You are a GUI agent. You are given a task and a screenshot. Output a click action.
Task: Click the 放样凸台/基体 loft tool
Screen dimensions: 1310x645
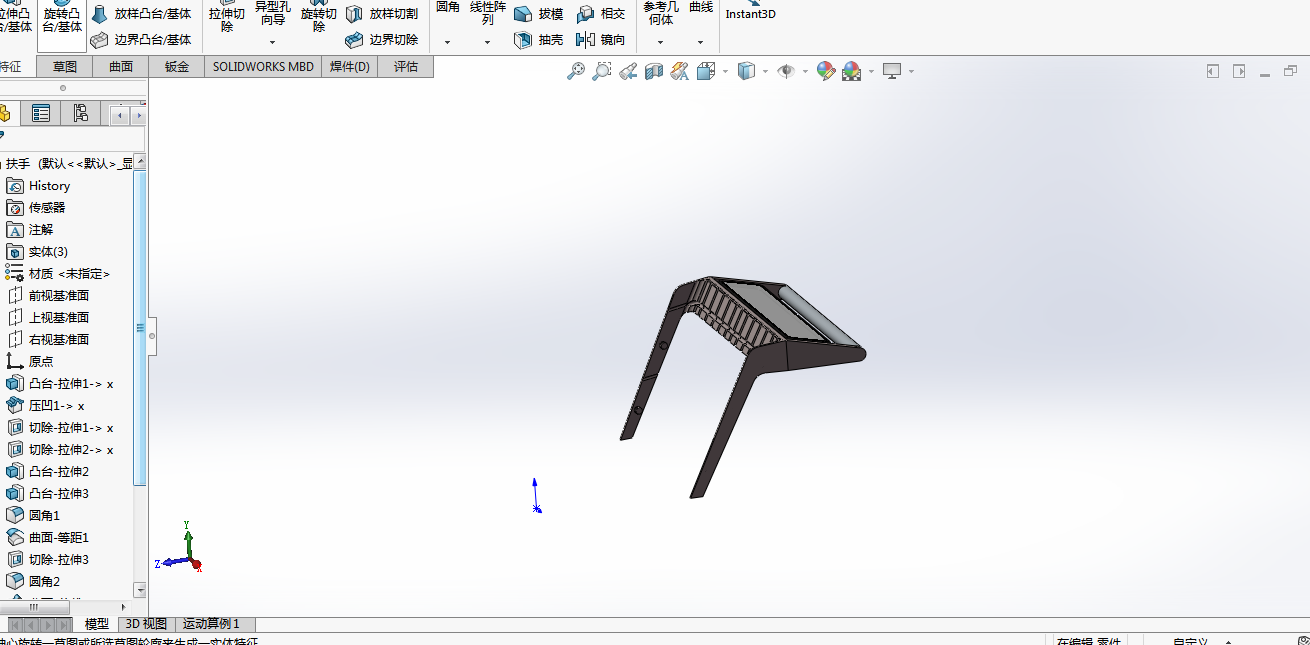tap(141, 14)
